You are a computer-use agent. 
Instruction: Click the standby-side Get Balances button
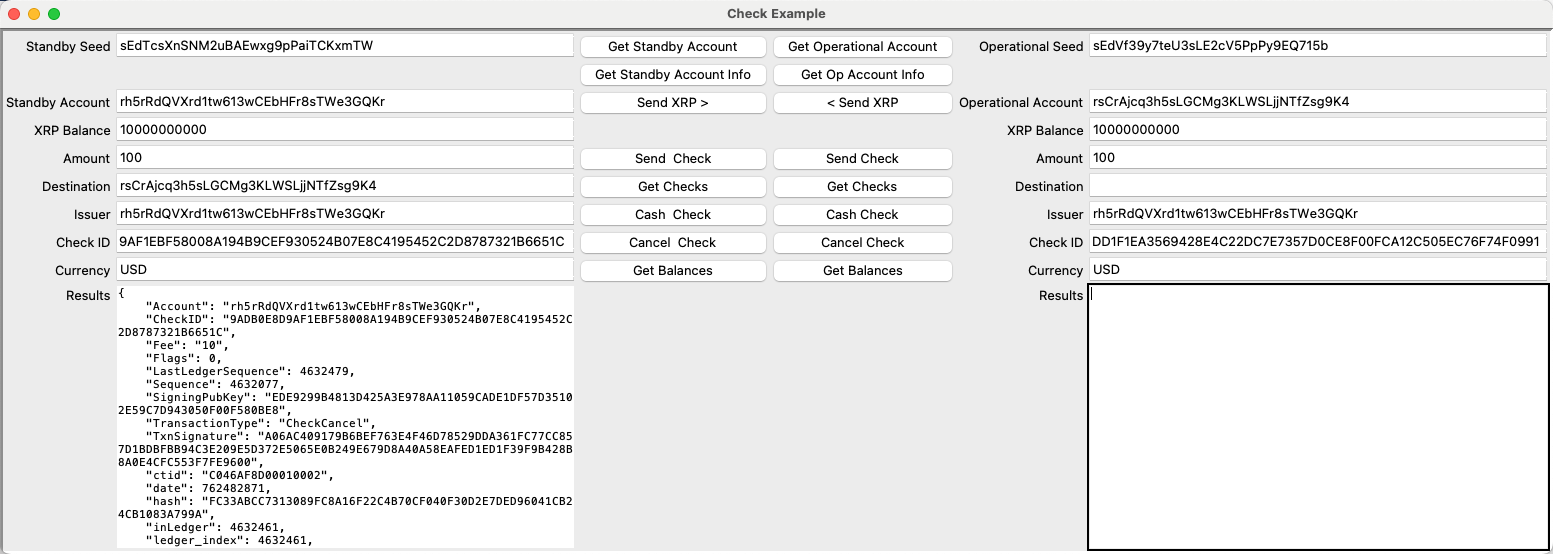coord(673,270)
